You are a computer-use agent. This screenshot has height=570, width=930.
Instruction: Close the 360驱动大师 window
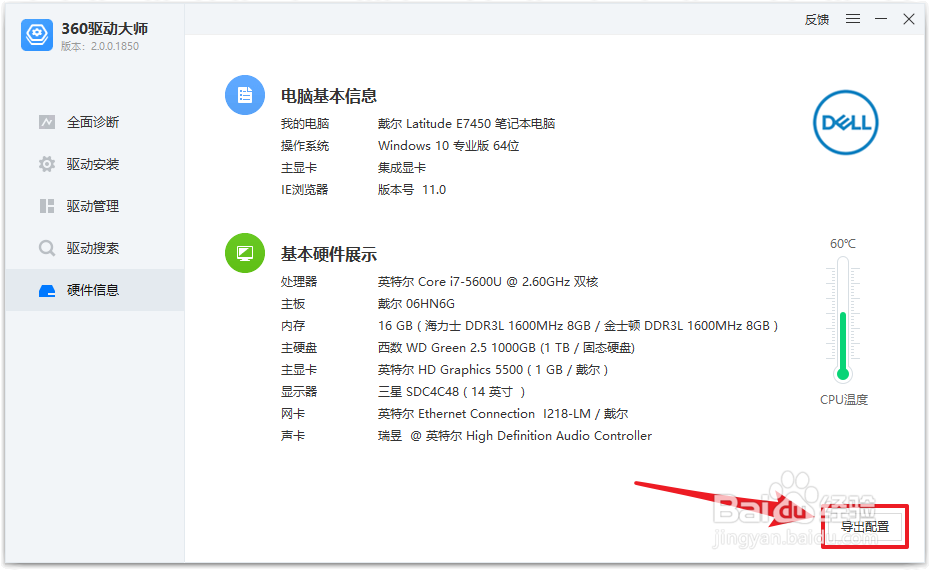pyautogui.click(x=909, y=19)
